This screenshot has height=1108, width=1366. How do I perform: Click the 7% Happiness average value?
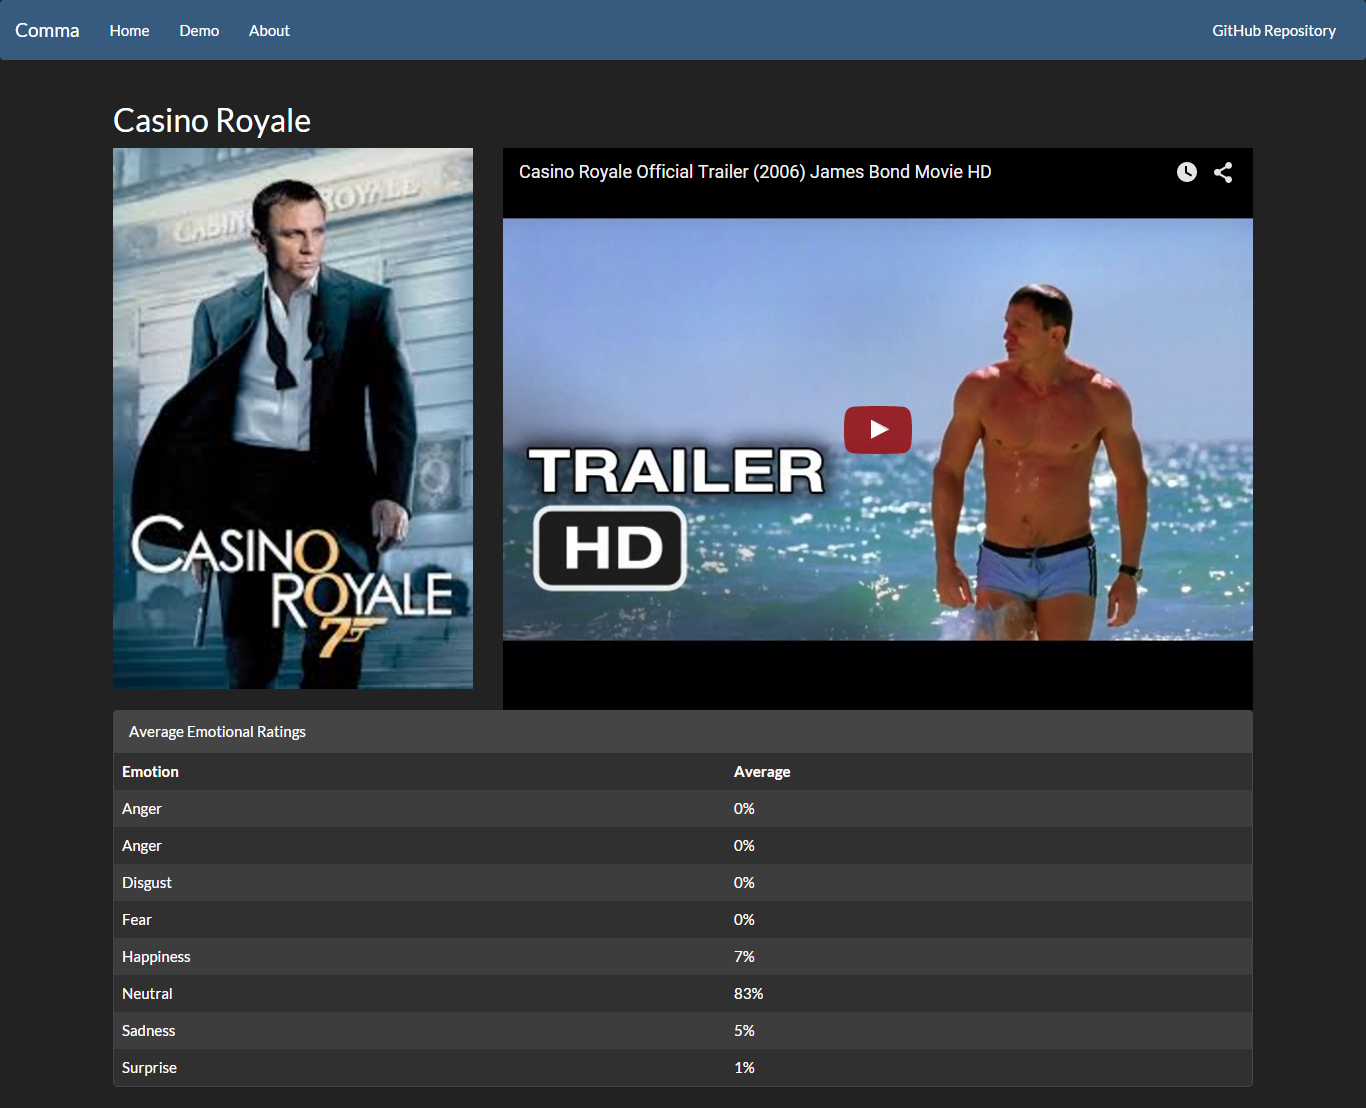(744, 957)
